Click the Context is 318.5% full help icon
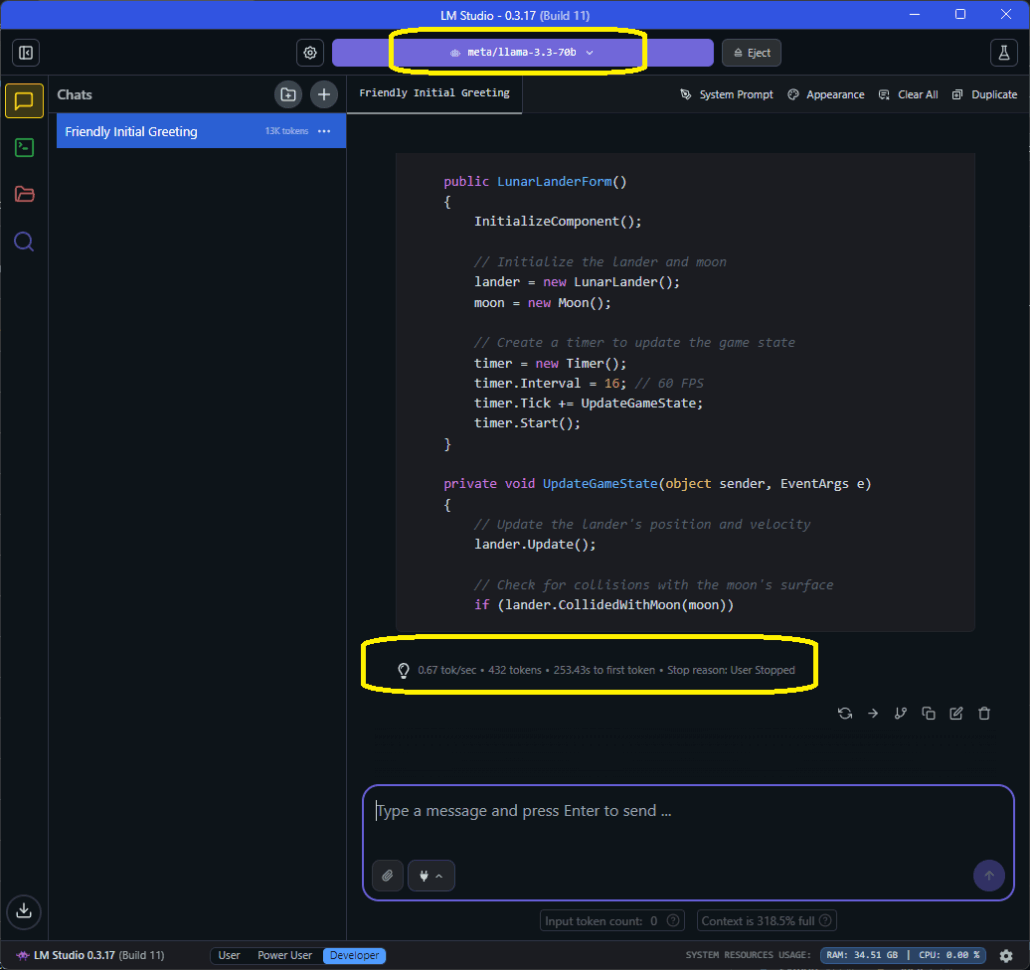 click(x=825, y=921)
